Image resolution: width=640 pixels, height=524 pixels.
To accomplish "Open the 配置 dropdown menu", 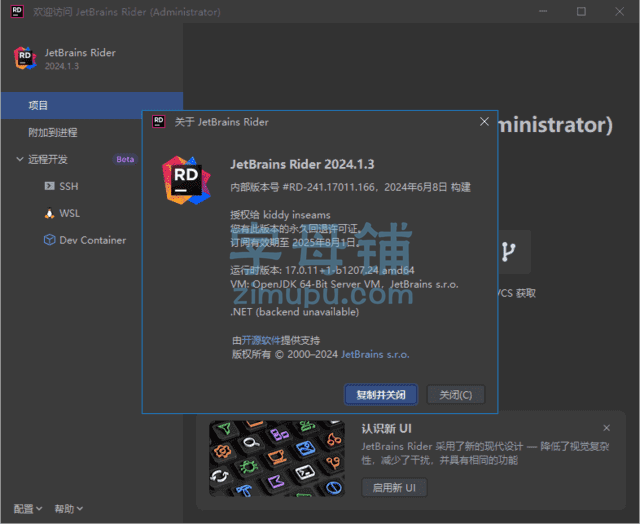I will click(28, 508).
